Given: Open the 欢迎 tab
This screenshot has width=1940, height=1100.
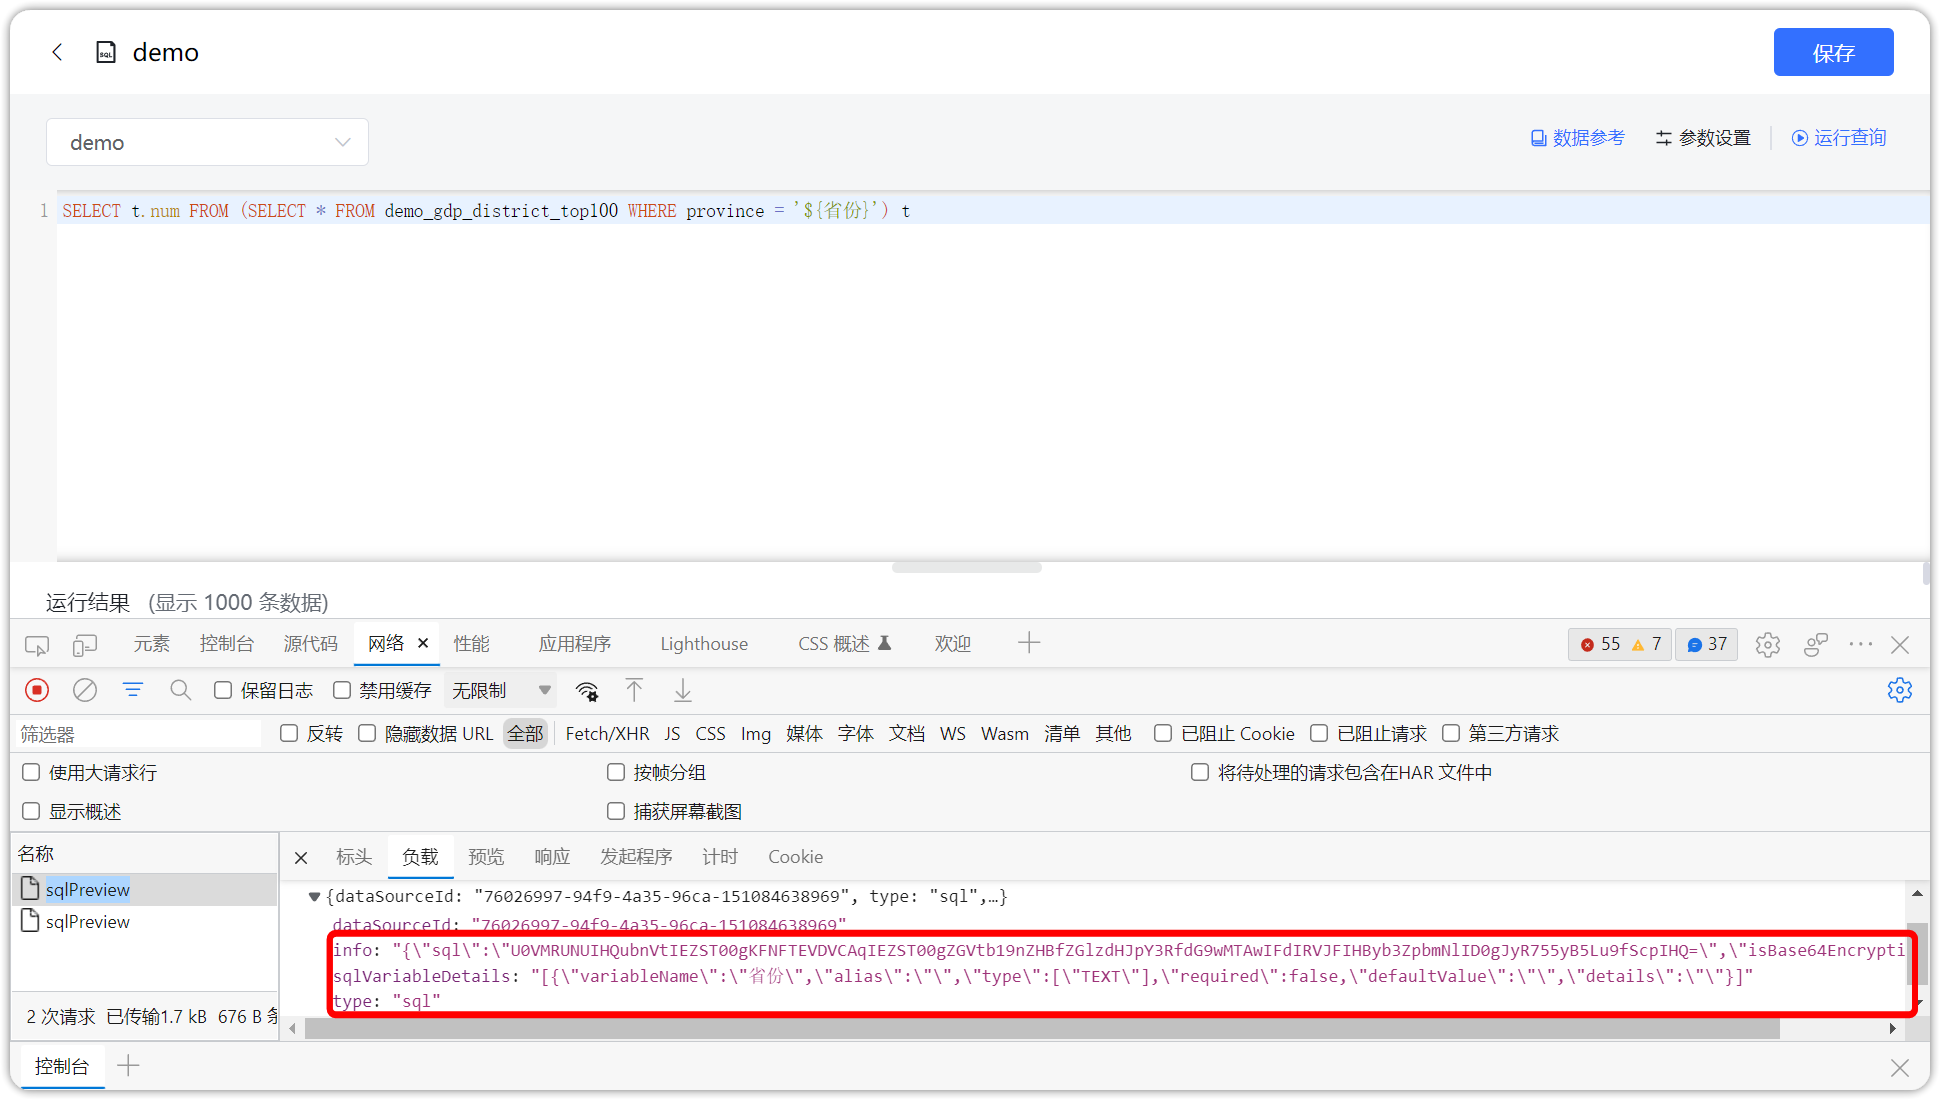Looking at the screenshot, I should point(953,644).
